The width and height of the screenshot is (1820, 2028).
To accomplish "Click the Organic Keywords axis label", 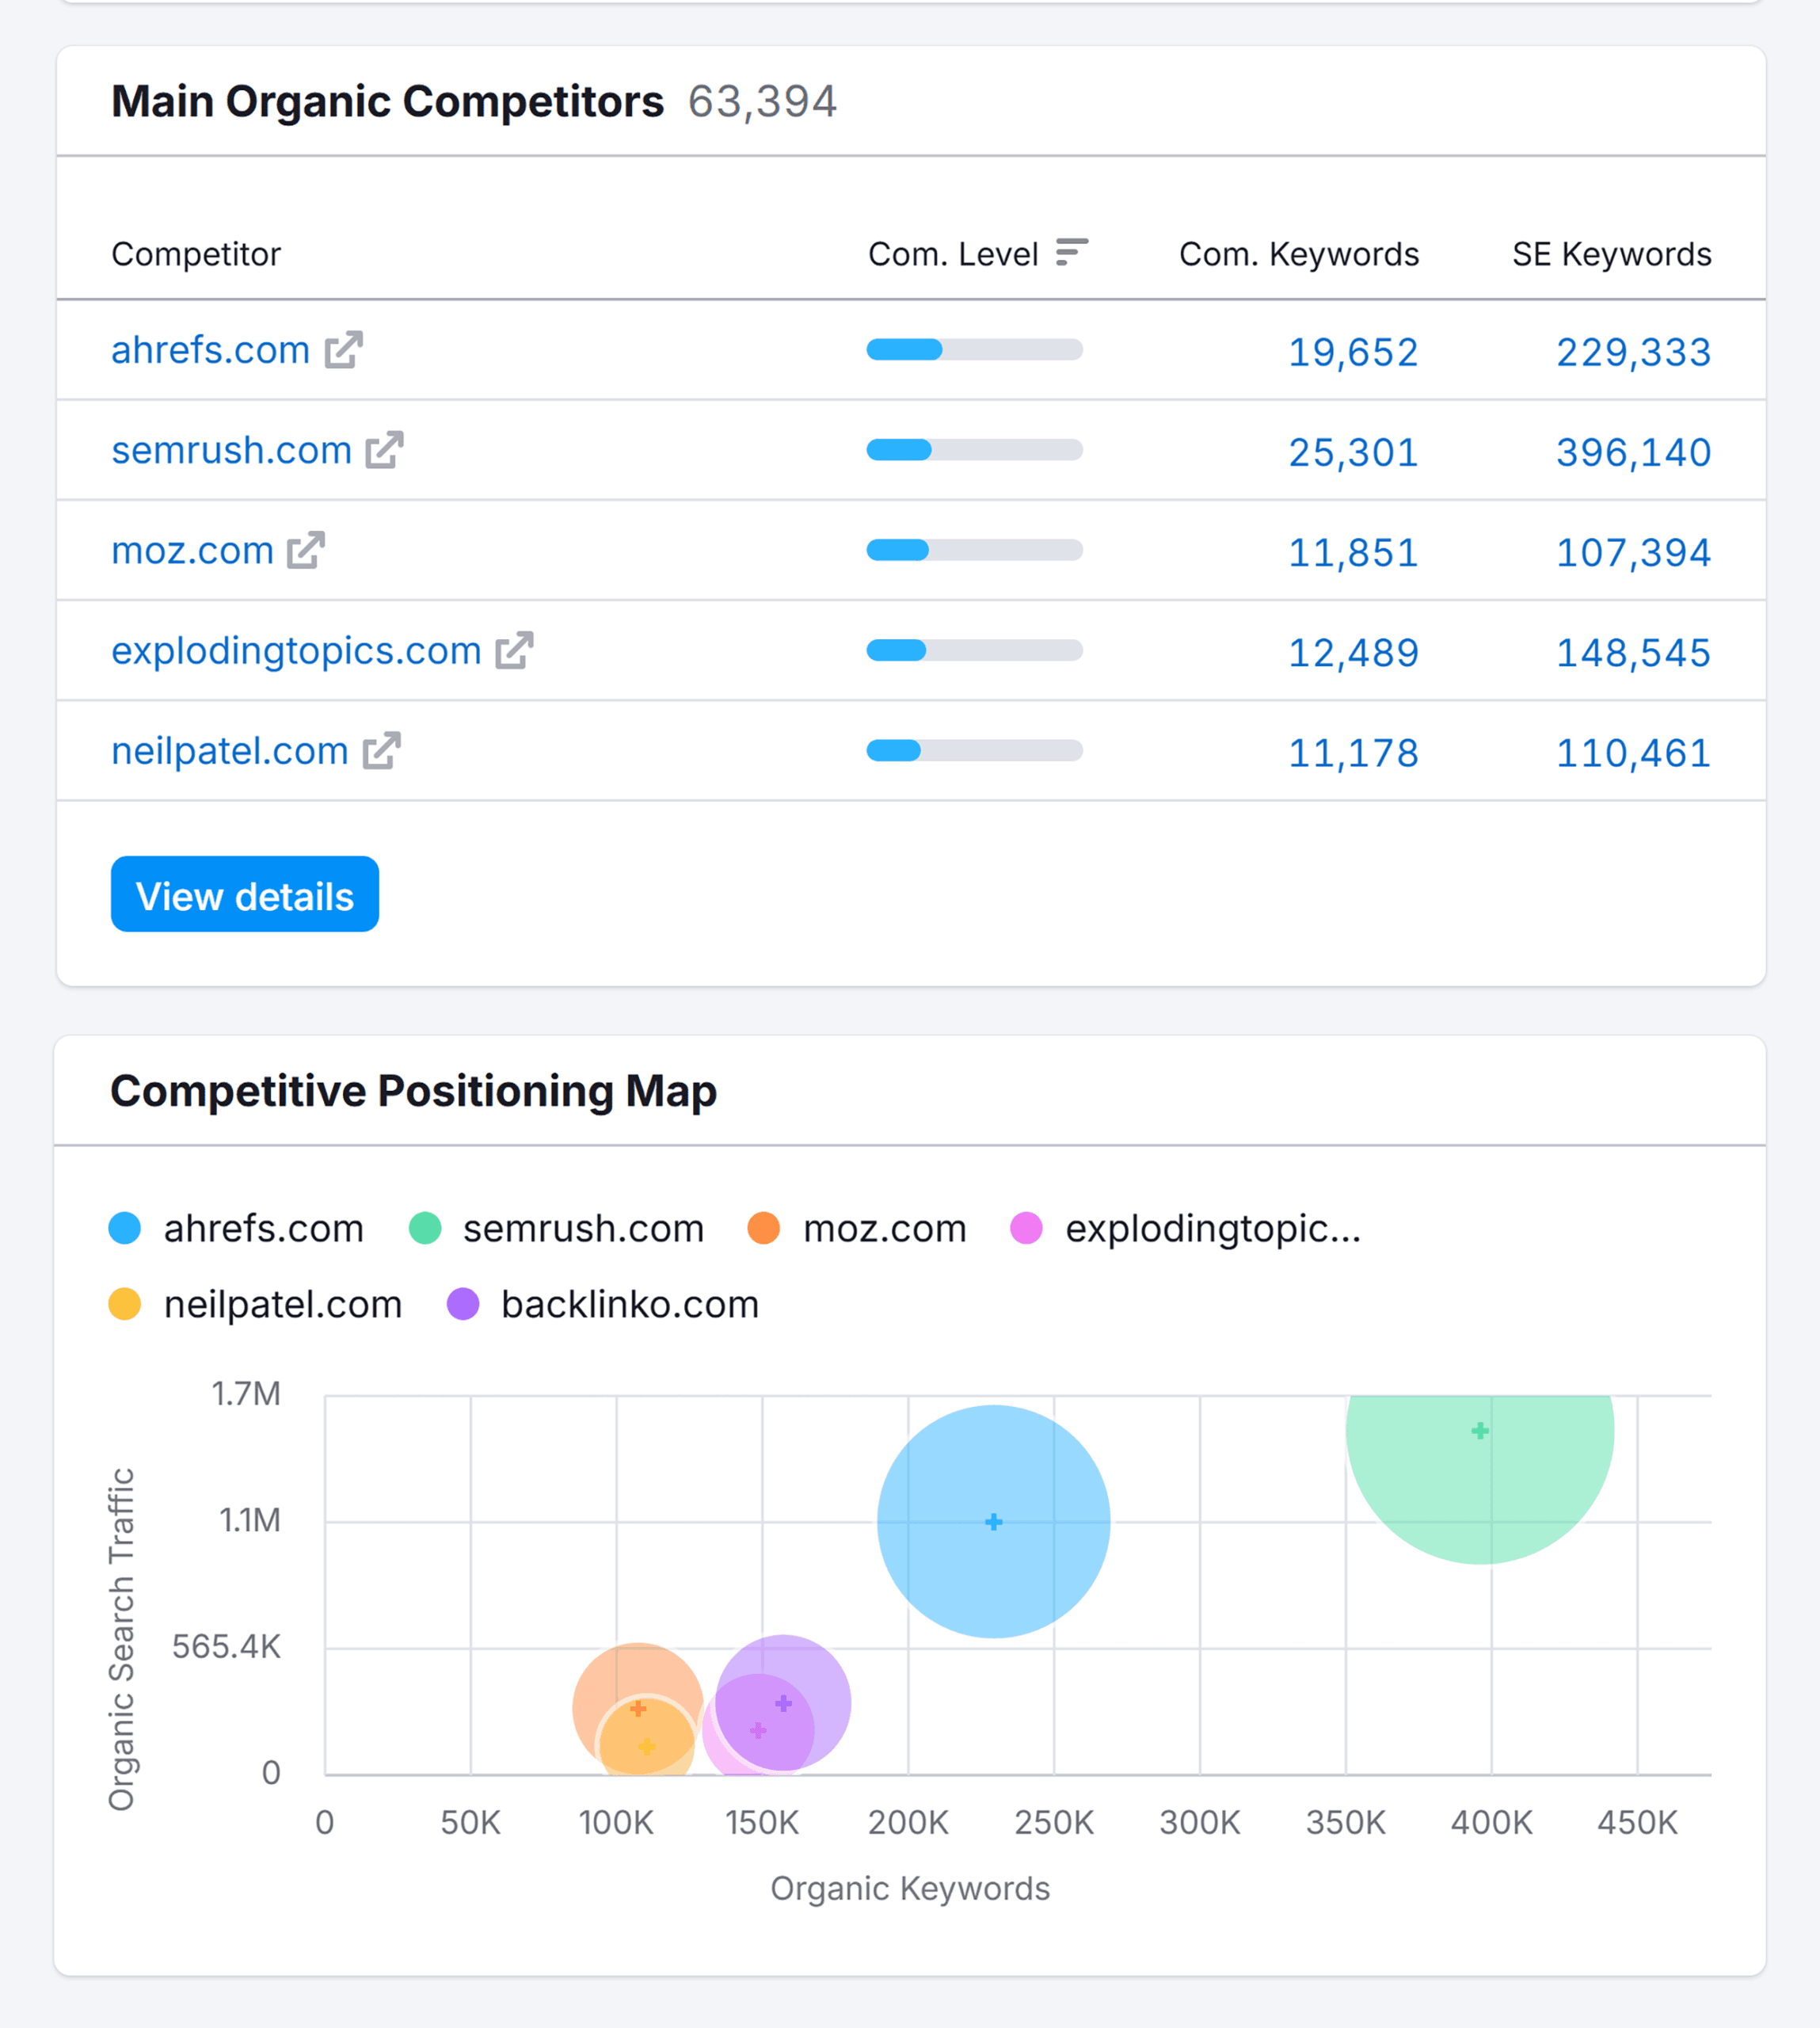I will [x=910, y=1888].
